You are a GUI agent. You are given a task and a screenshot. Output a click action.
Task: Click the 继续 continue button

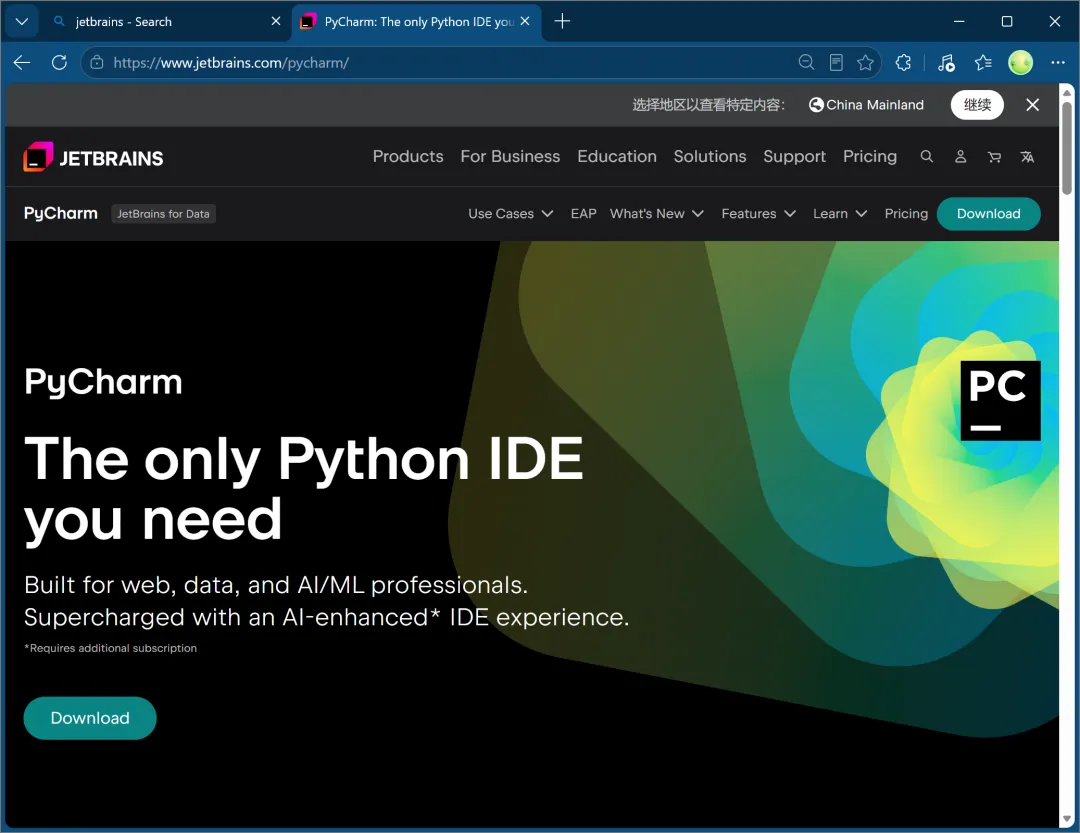click(977, 105)
